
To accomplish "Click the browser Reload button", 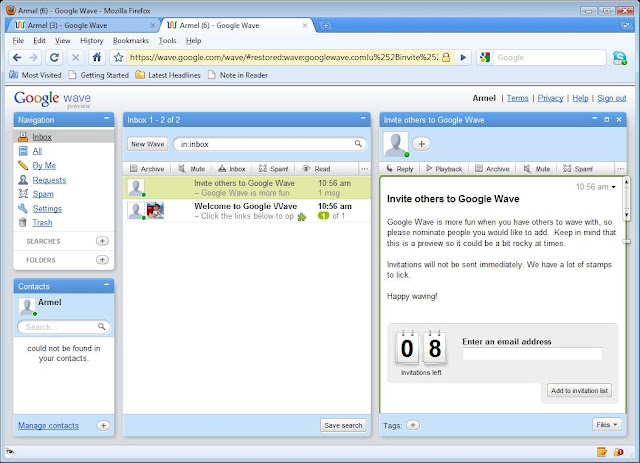I will tap(54, 58).
